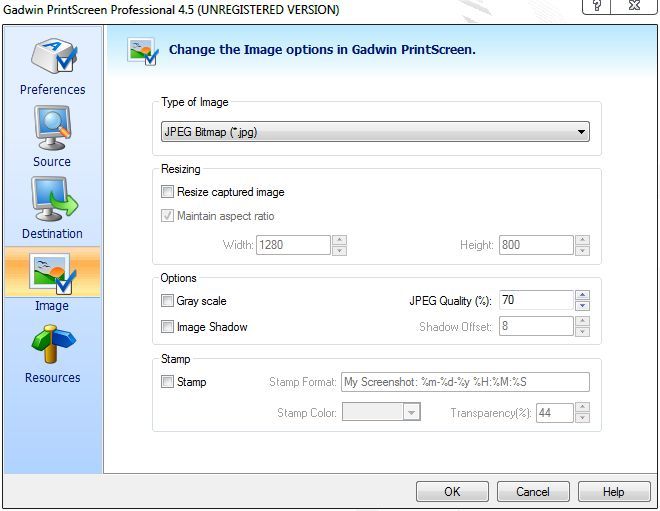
Task: Toggle Maintain aspect ratio checkbox
Action: coord(167,216)
